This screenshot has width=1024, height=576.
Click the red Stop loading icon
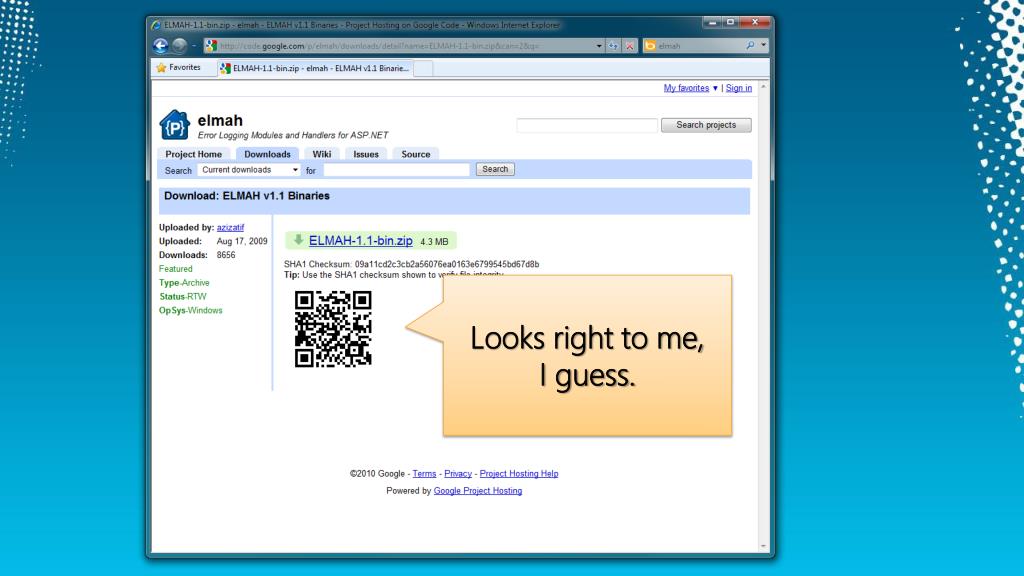(630, 46)
